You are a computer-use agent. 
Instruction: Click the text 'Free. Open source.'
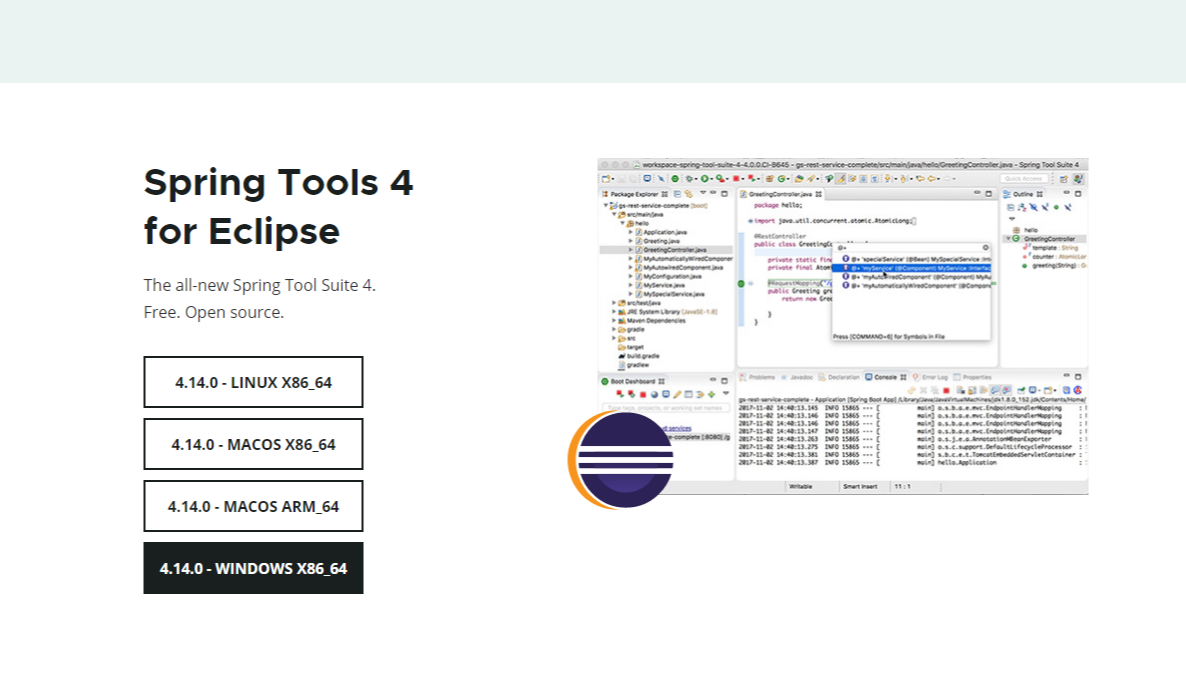(x=214, y=312)
